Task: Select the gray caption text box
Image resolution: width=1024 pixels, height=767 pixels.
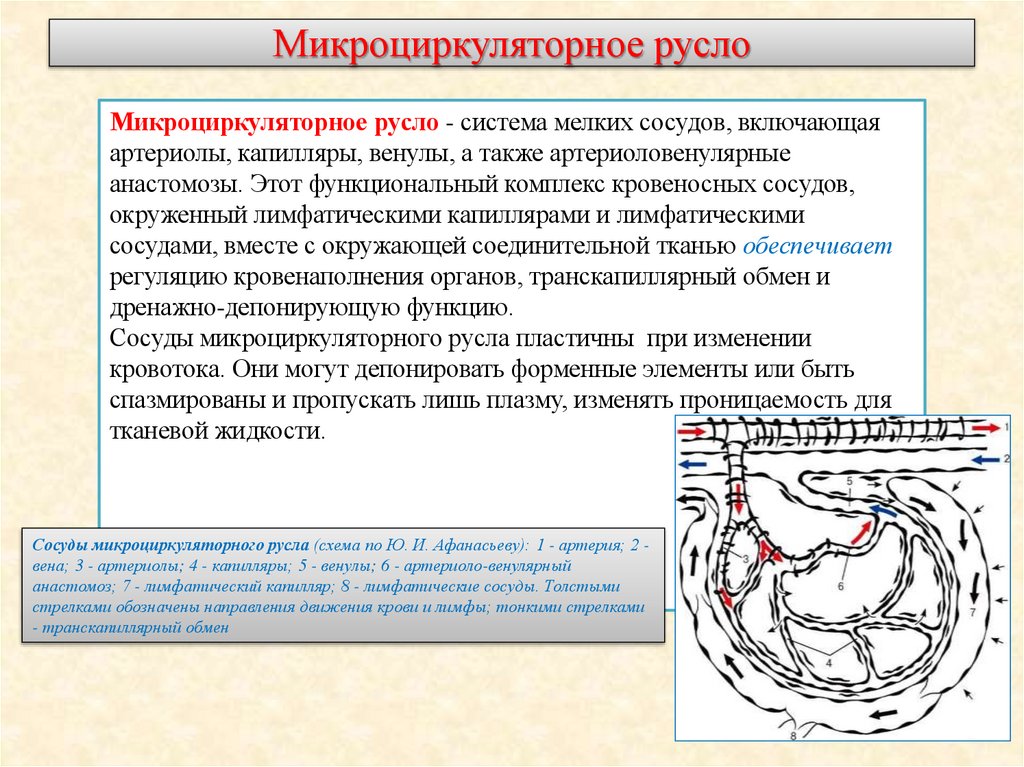Action: point(340,585)
